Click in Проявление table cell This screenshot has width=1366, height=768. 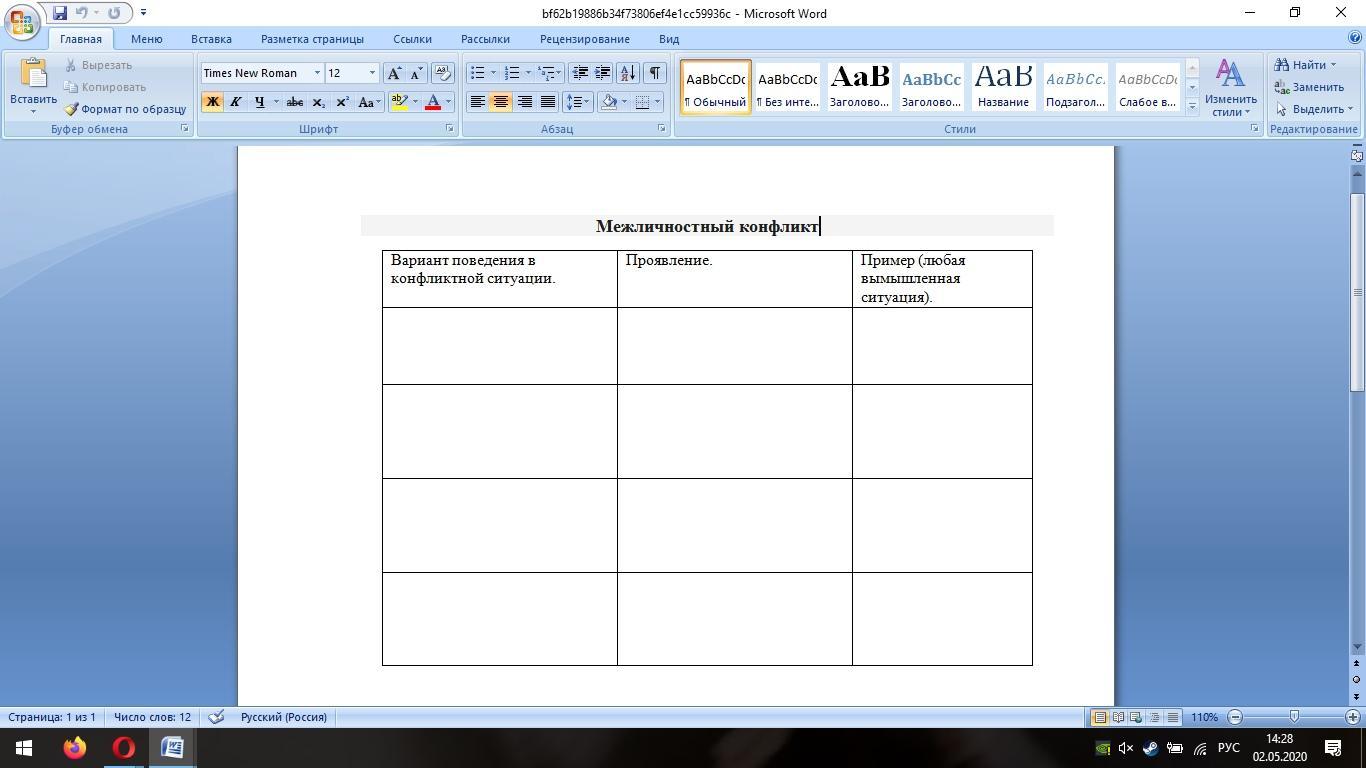tap(734, 279)
